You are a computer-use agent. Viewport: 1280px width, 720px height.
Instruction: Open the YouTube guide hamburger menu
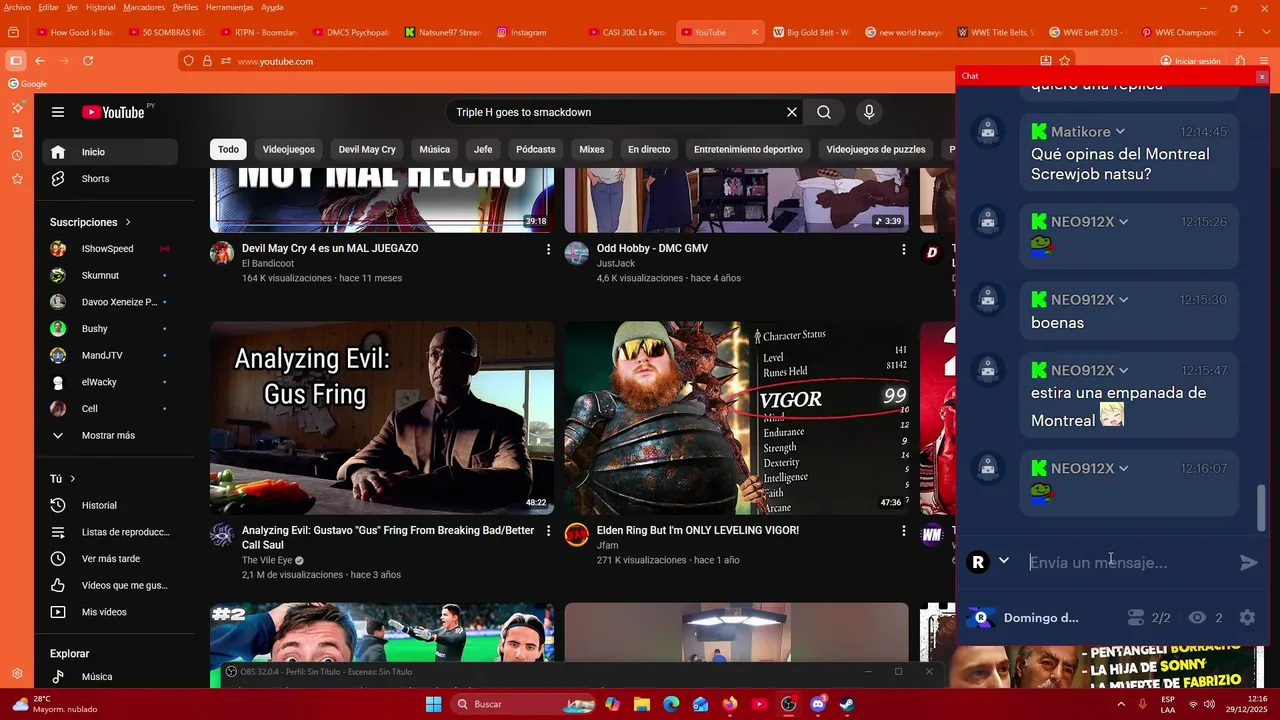58,112
